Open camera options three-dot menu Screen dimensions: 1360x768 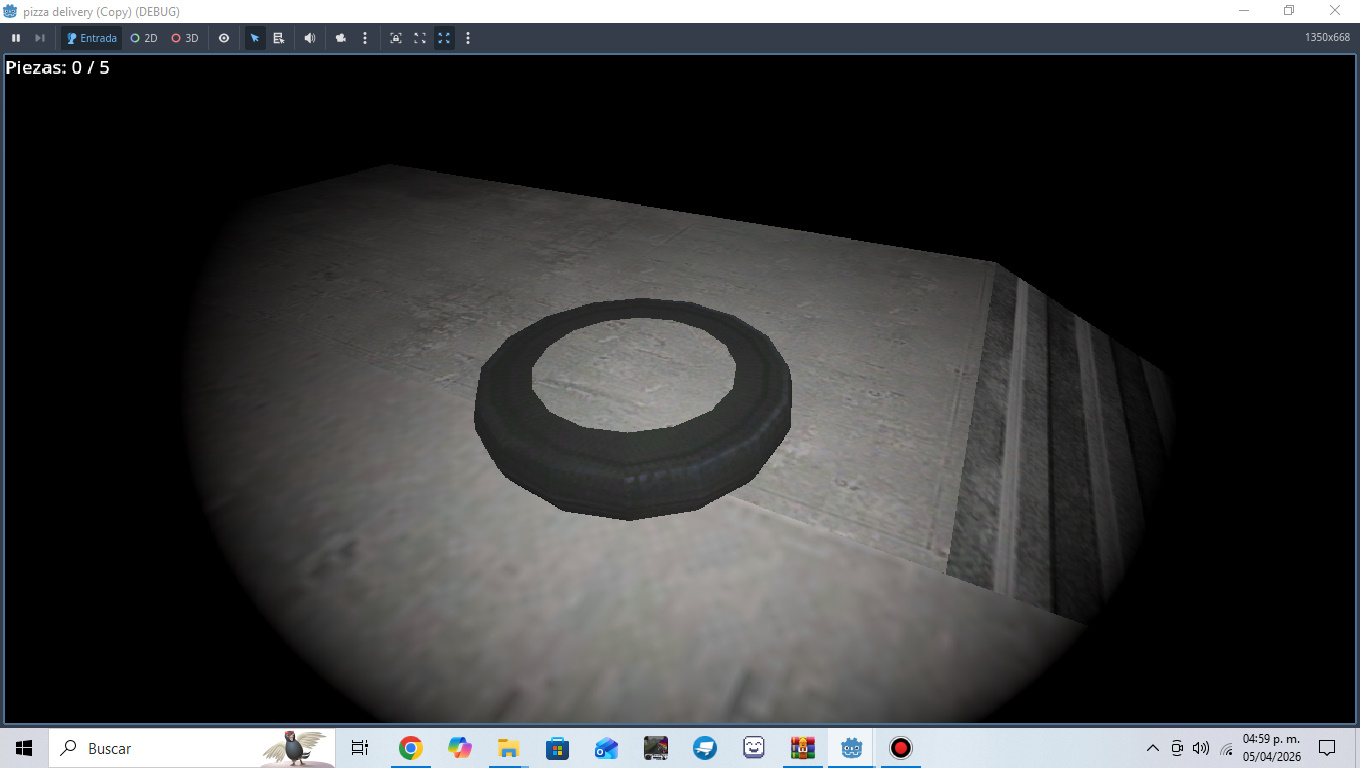365,38
